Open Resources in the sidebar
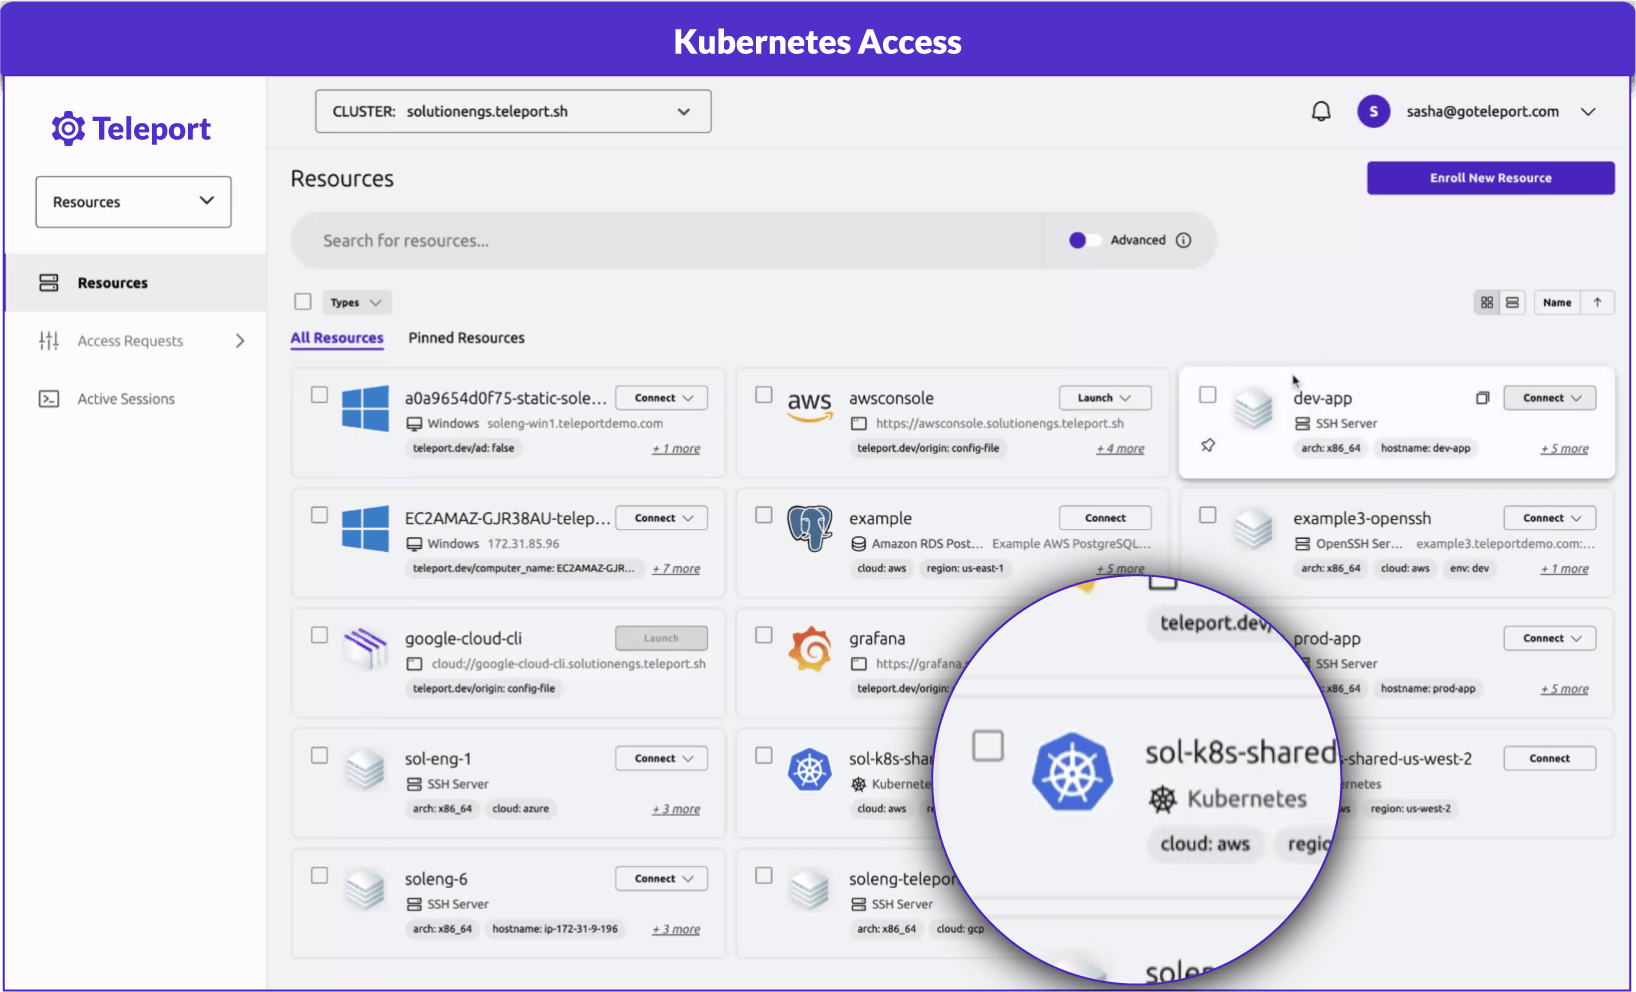The width and height of the screenshot is (1636, 992). [135, 283]
